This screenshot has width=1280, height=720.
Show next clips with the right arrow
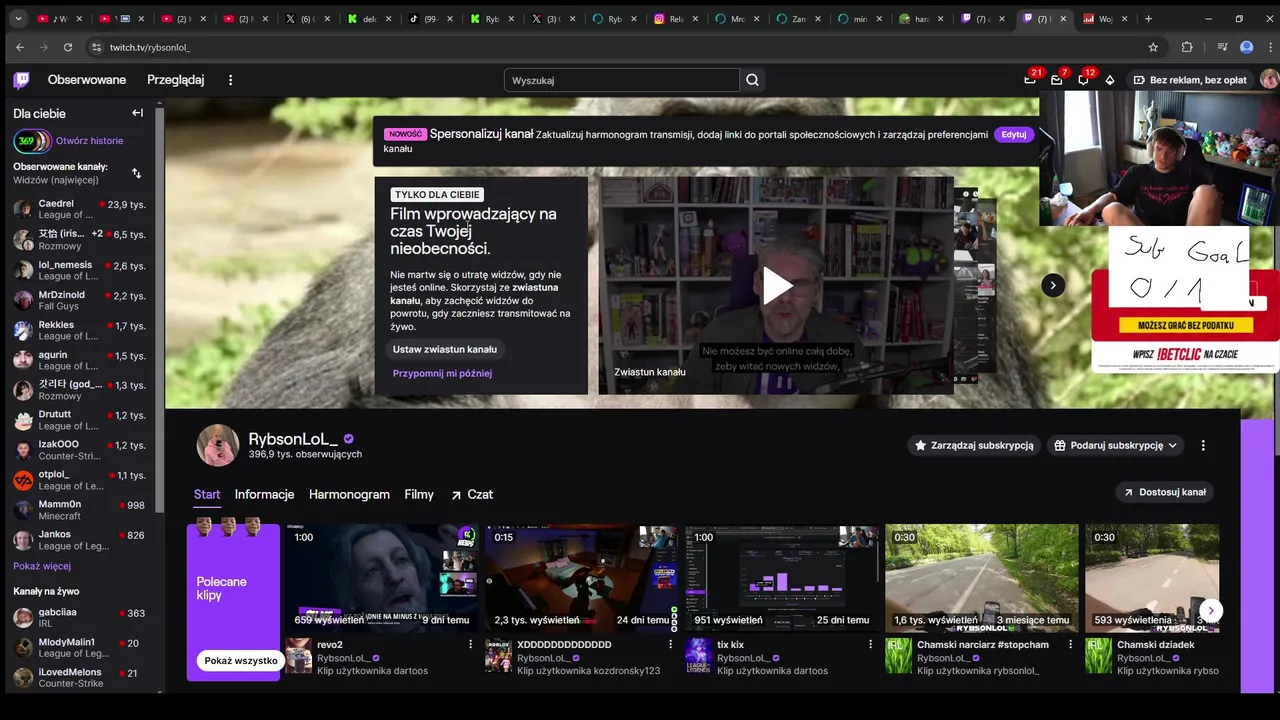coord(1210,610)
